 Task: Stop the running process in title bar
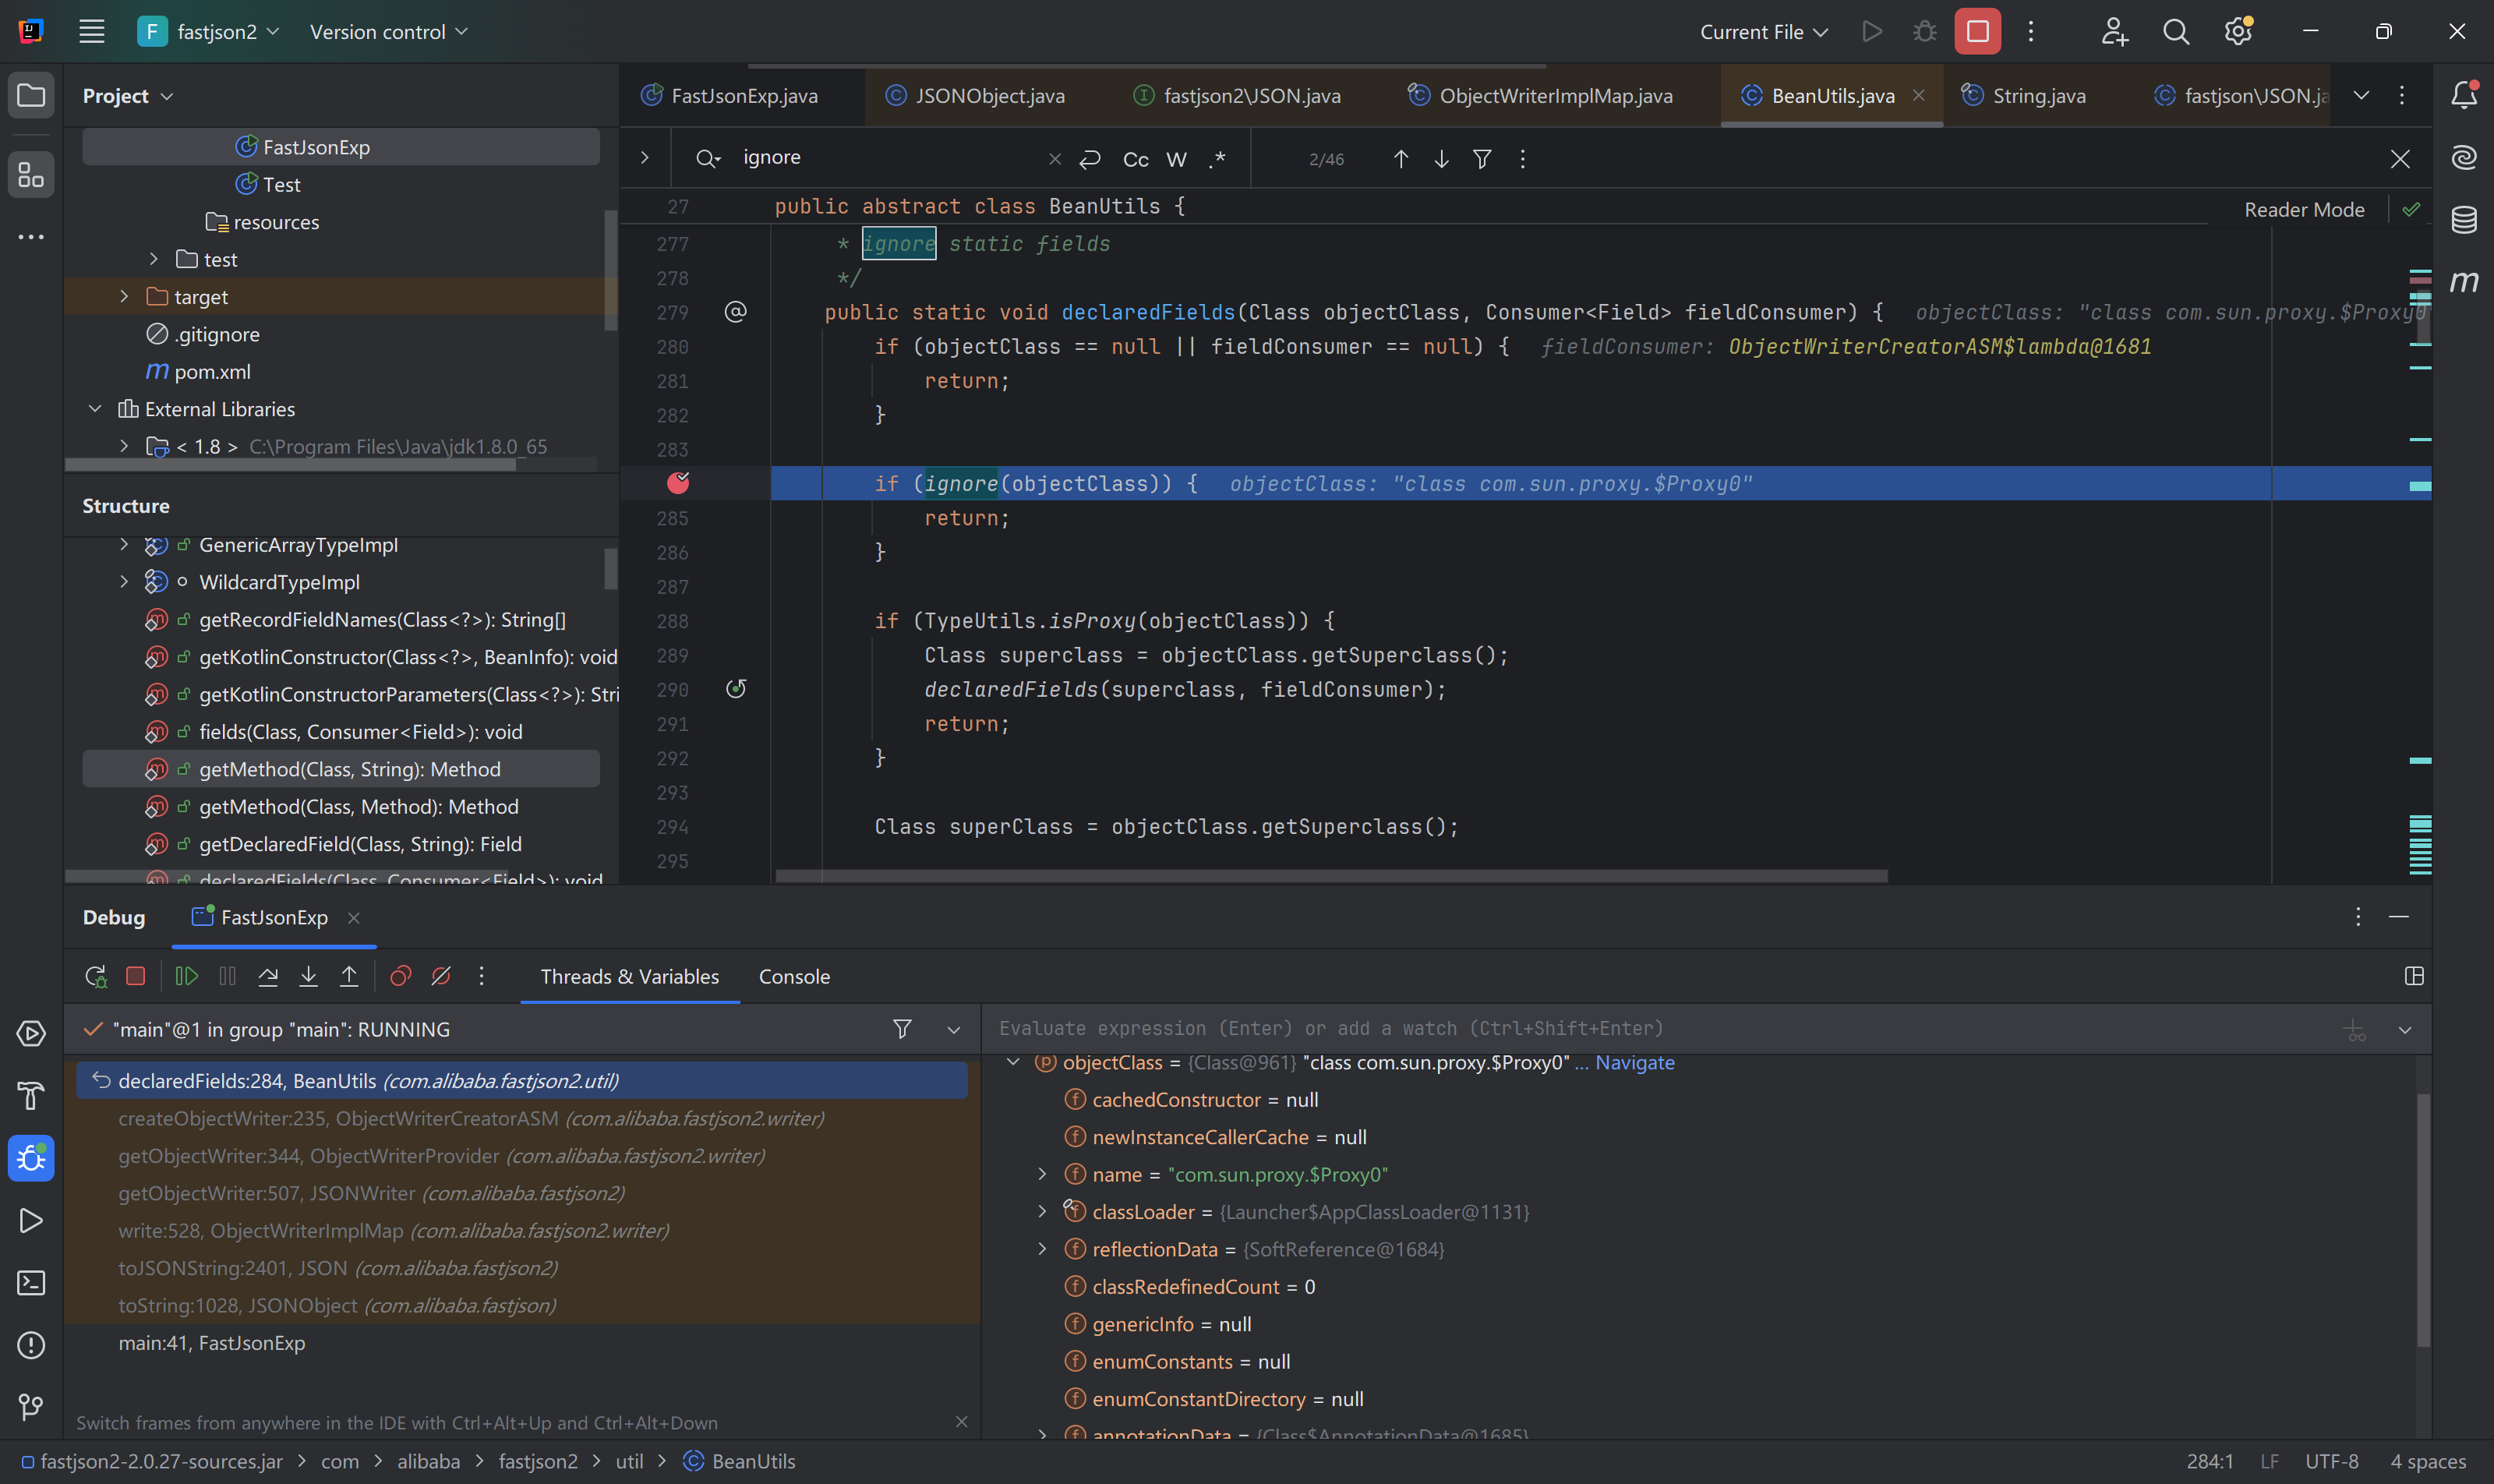point(1978,32)
